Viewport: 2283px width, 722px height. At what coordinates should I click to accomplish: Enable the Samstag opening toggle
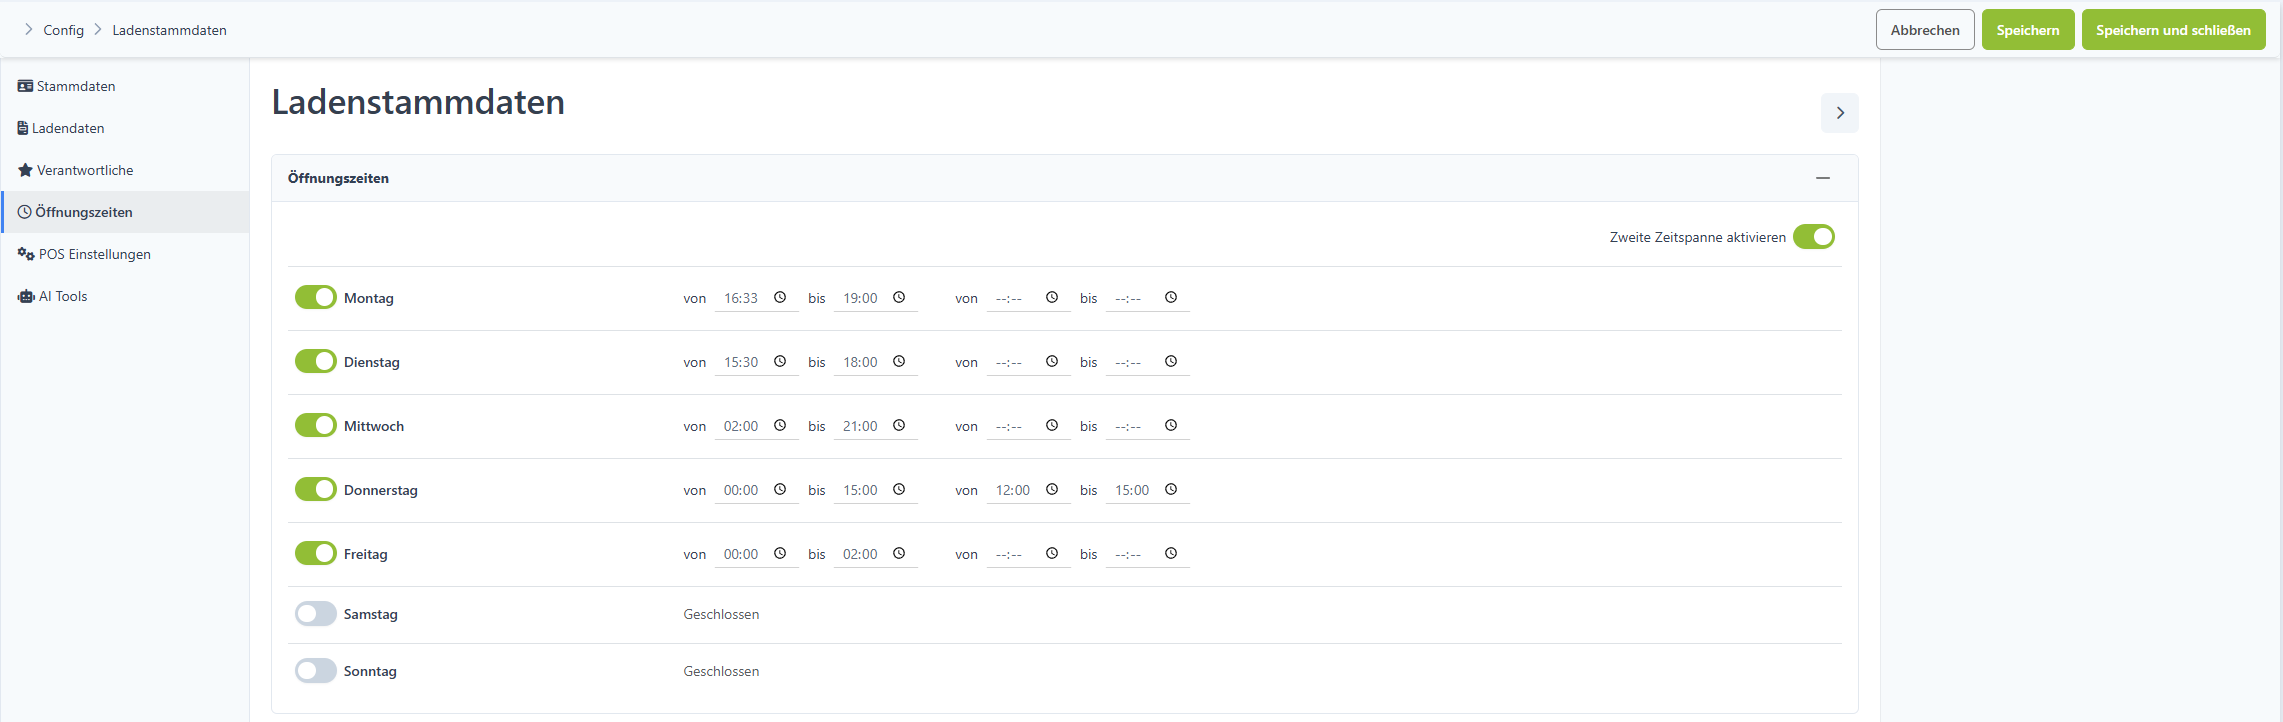(x=316, y=613)
